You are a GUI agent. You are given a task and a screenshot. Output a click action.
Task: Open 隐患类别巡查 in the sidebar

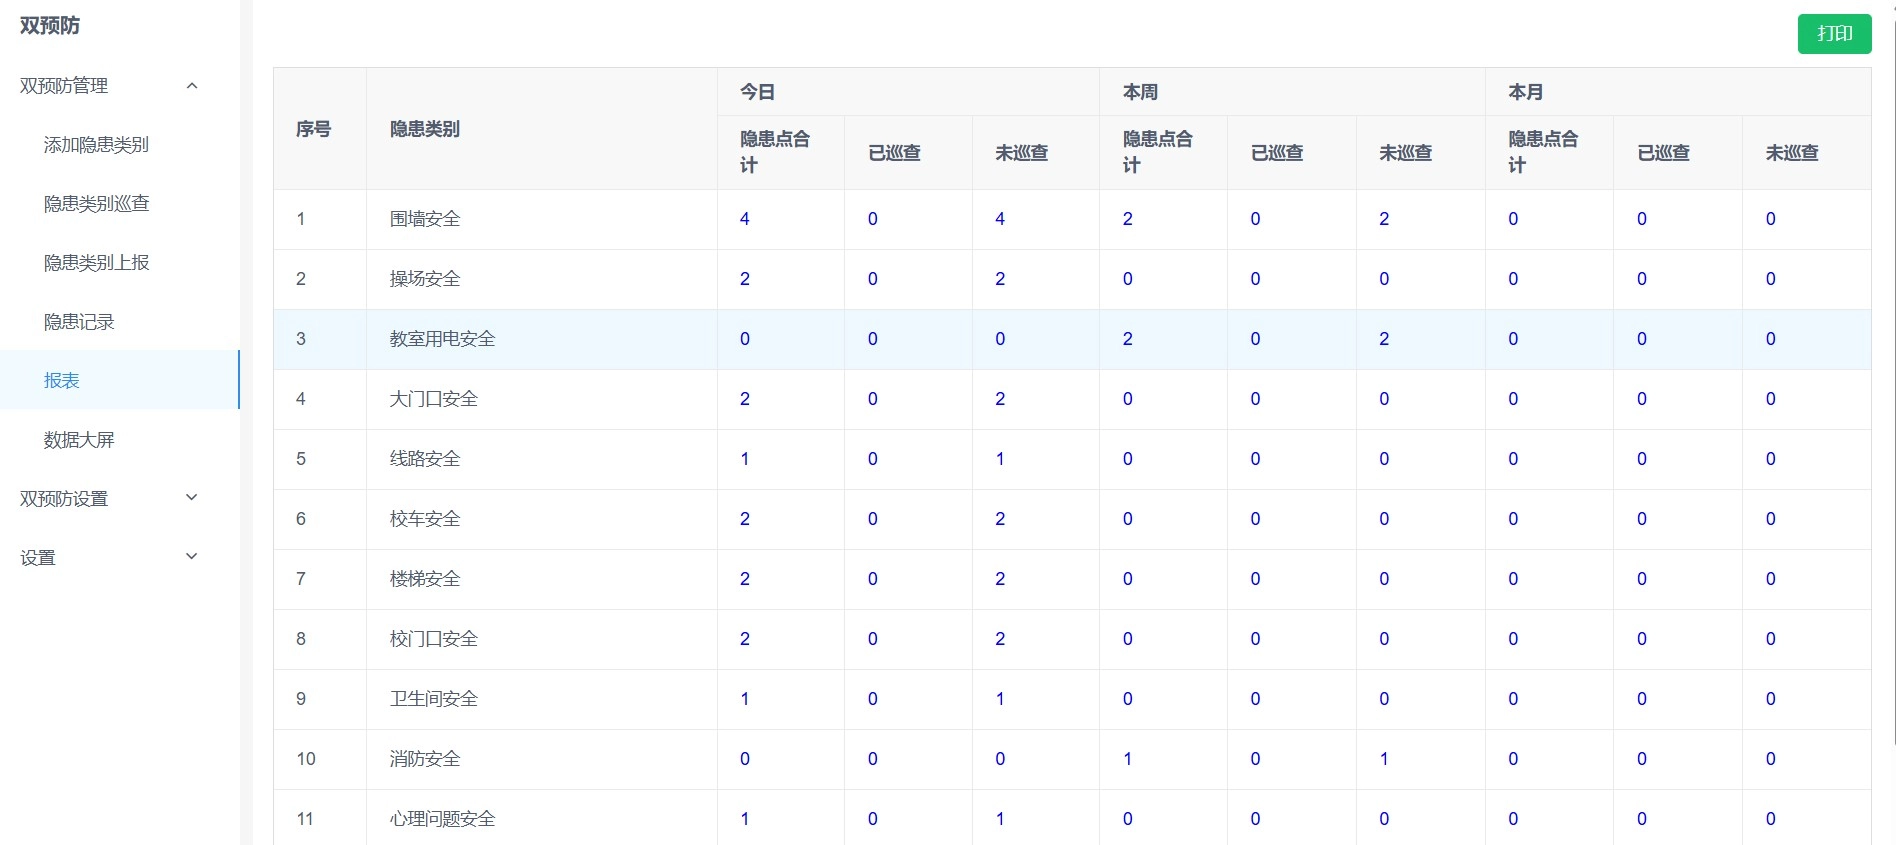[x=96, y=204]
